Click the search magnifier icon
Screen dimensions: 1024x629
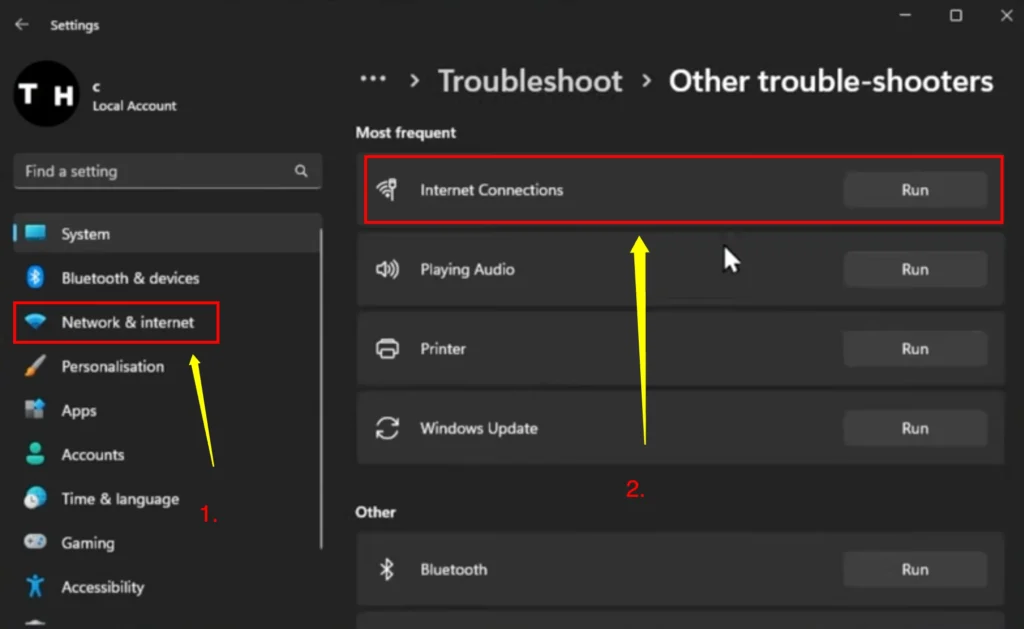click(300, 171)
